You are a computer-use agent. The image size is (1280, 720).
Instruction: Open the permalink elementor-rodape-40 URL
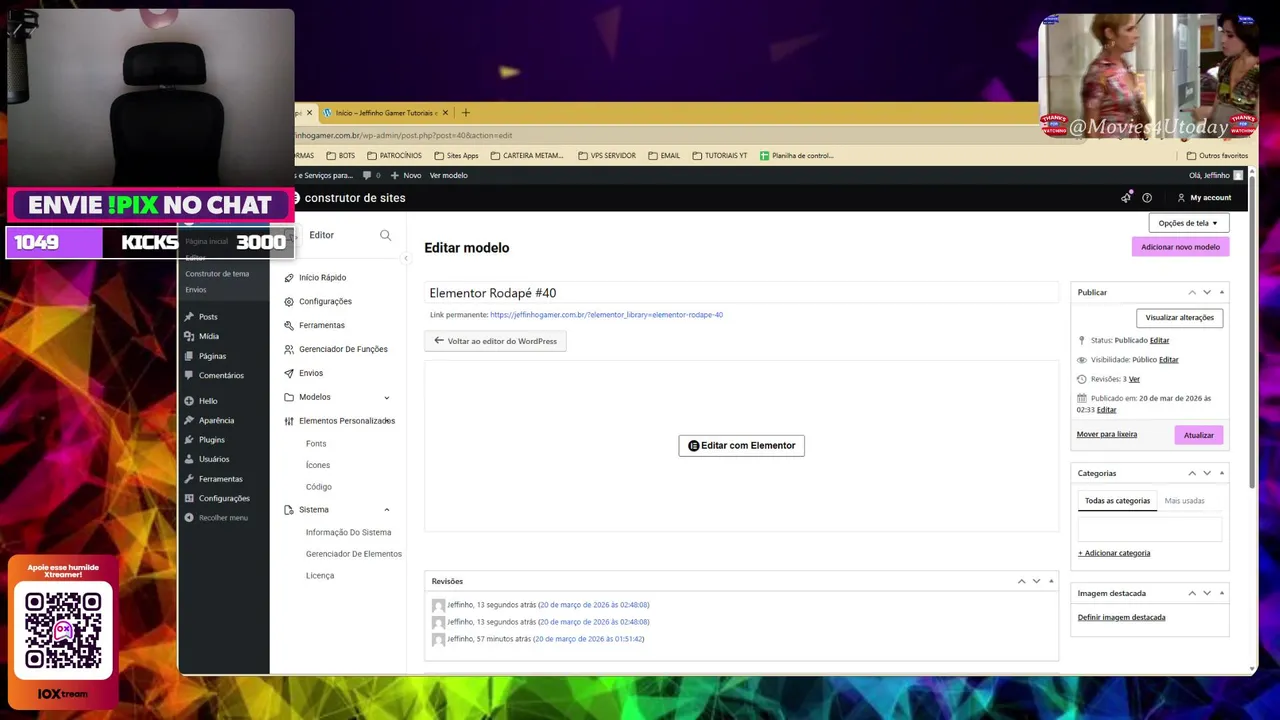click(x=606, y=315)
